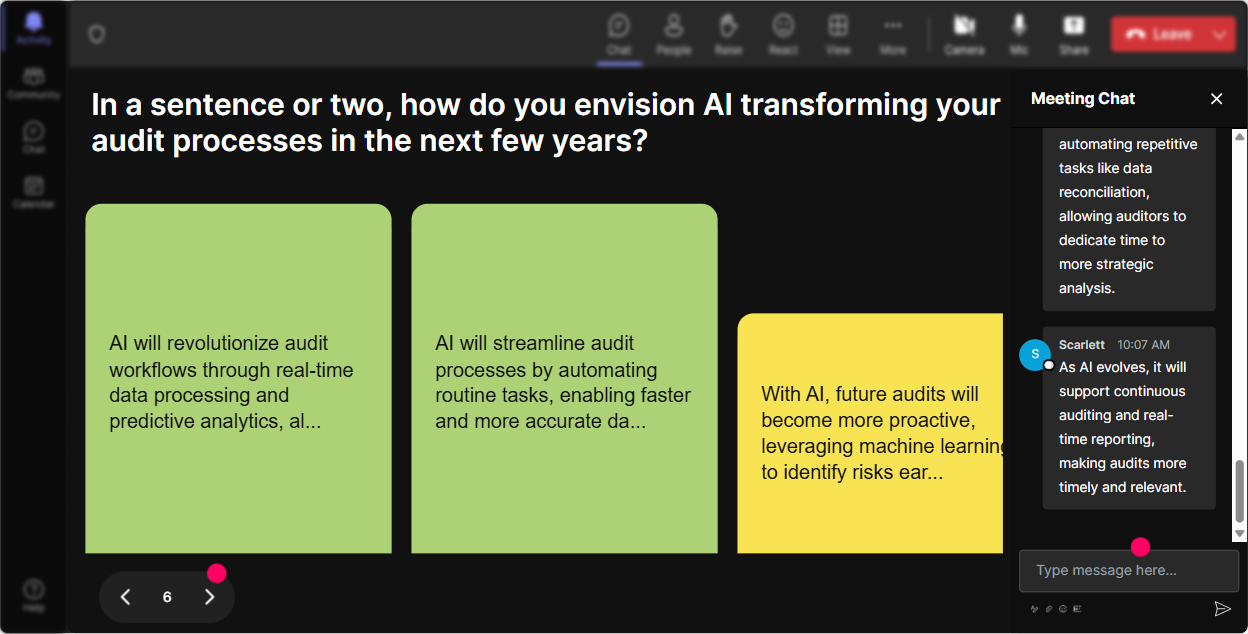The height and width of the screenshot is (634, 1248).
Task: Open the 'AI will revolutionize audit' response card
Action: tap(238, 379)
